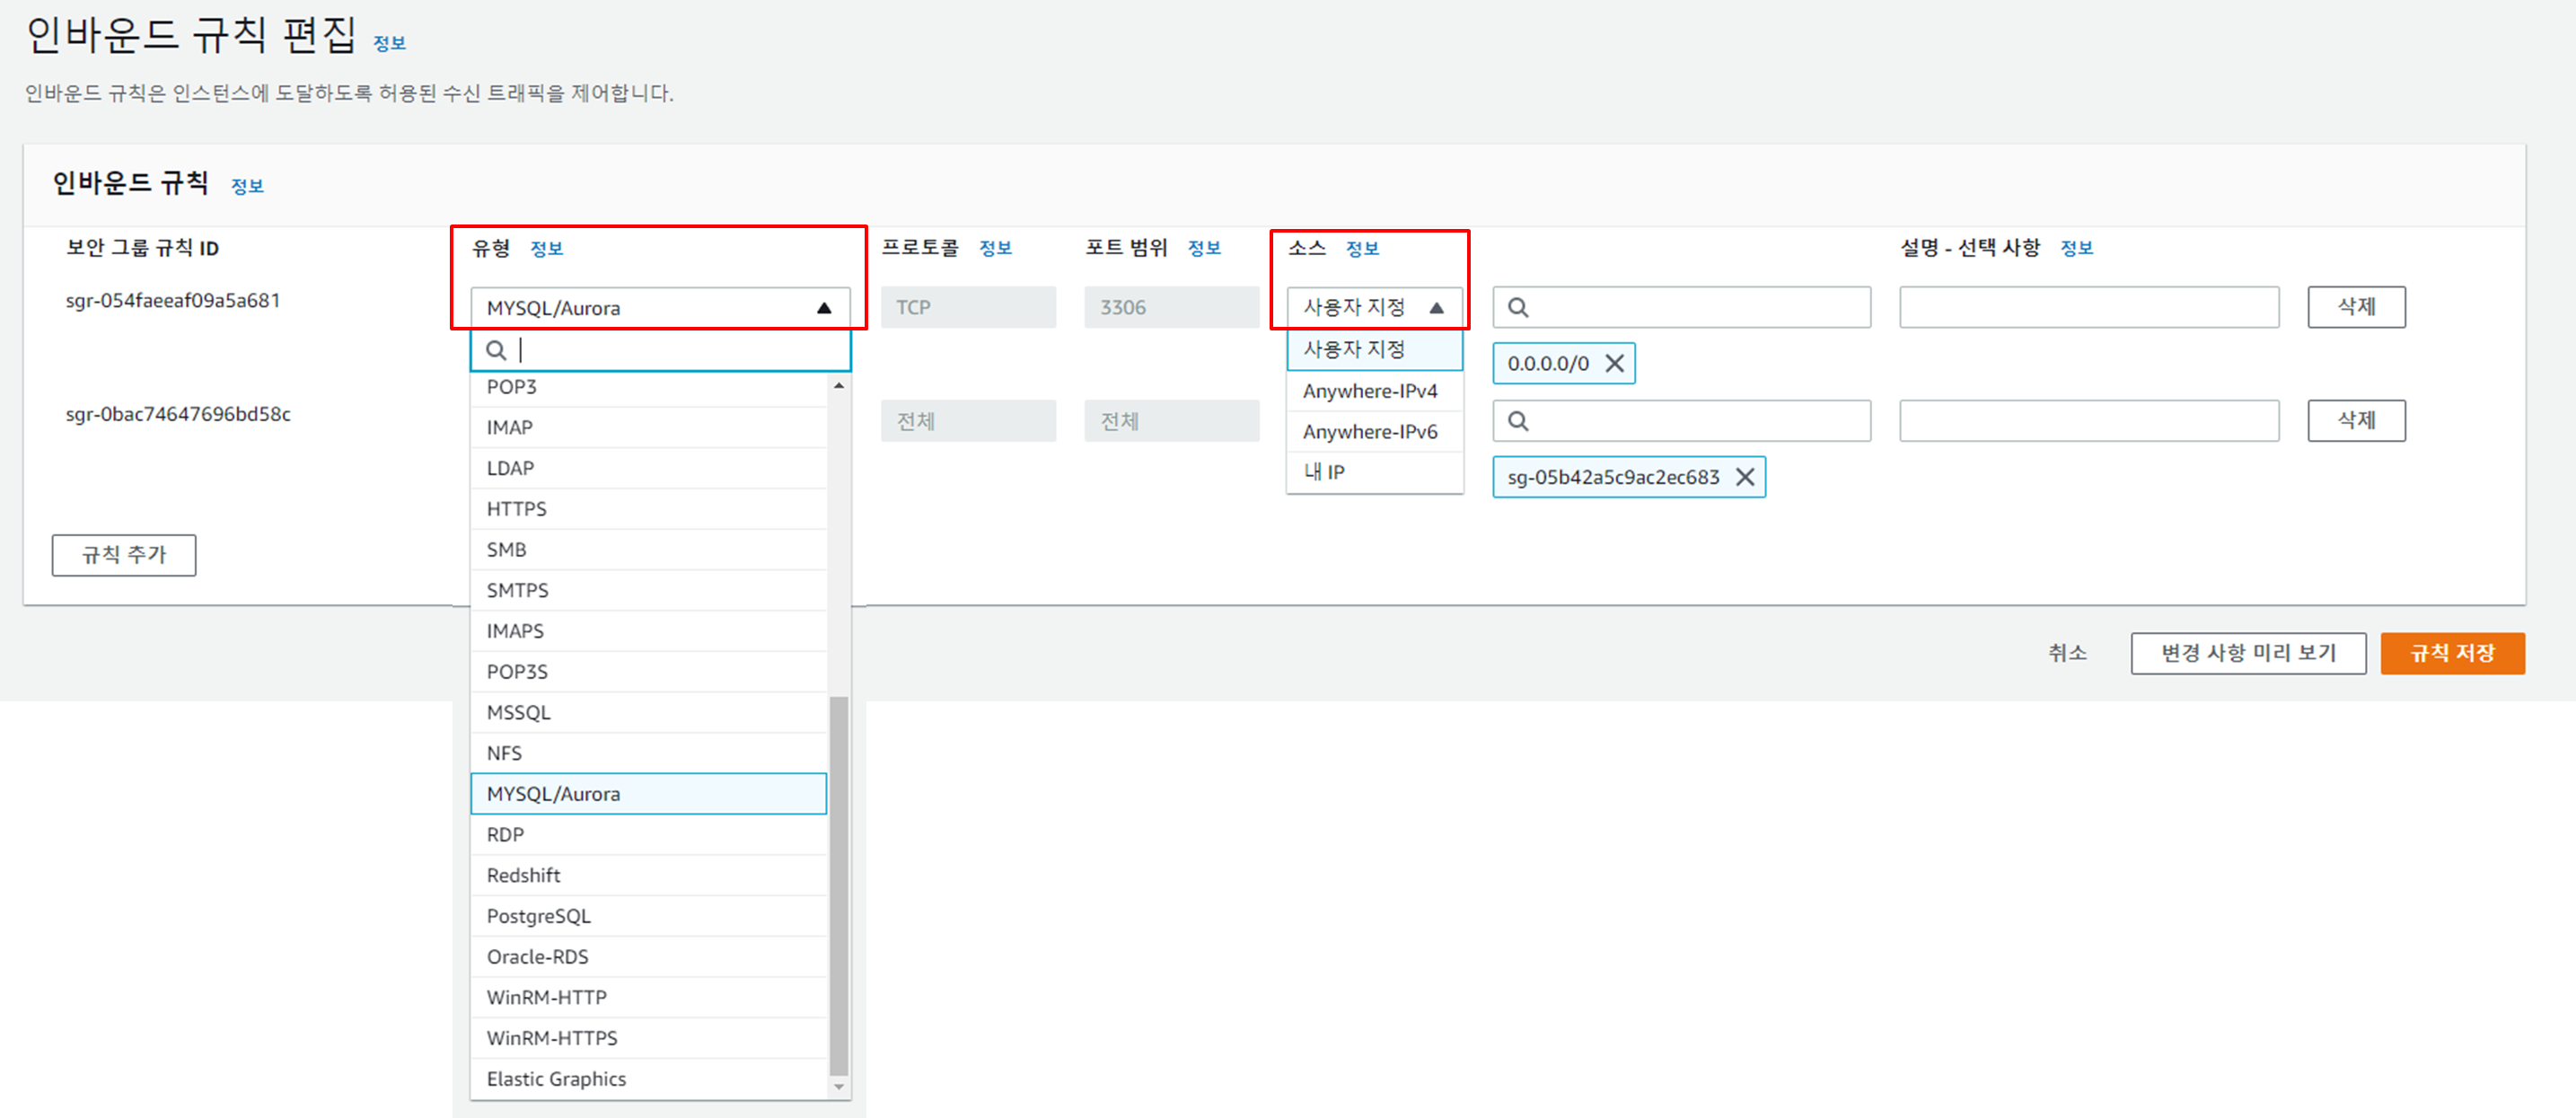Viewport: 2576px width, 1118px height.
Task: Select PostgreSQL from the type list
Action: [539, 916]
